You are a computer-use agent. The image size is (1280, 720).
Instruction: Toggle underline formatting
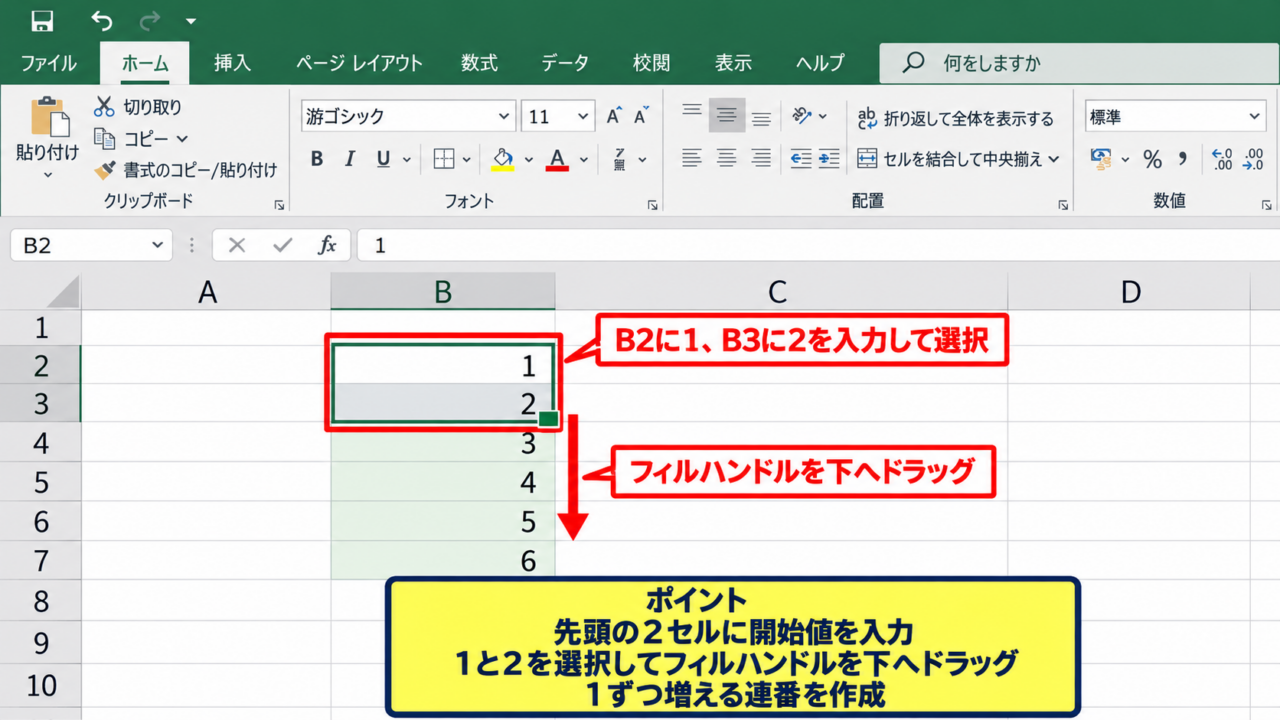383,159
